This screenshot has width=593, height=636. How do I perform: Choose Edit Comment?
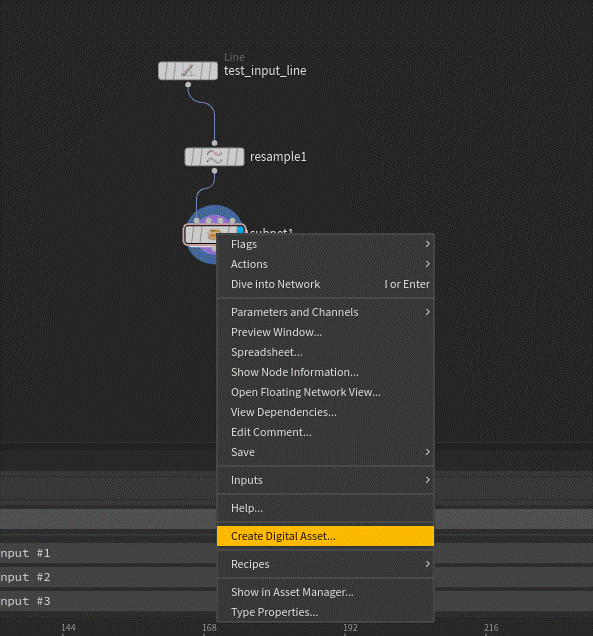(x=325, y=432)
